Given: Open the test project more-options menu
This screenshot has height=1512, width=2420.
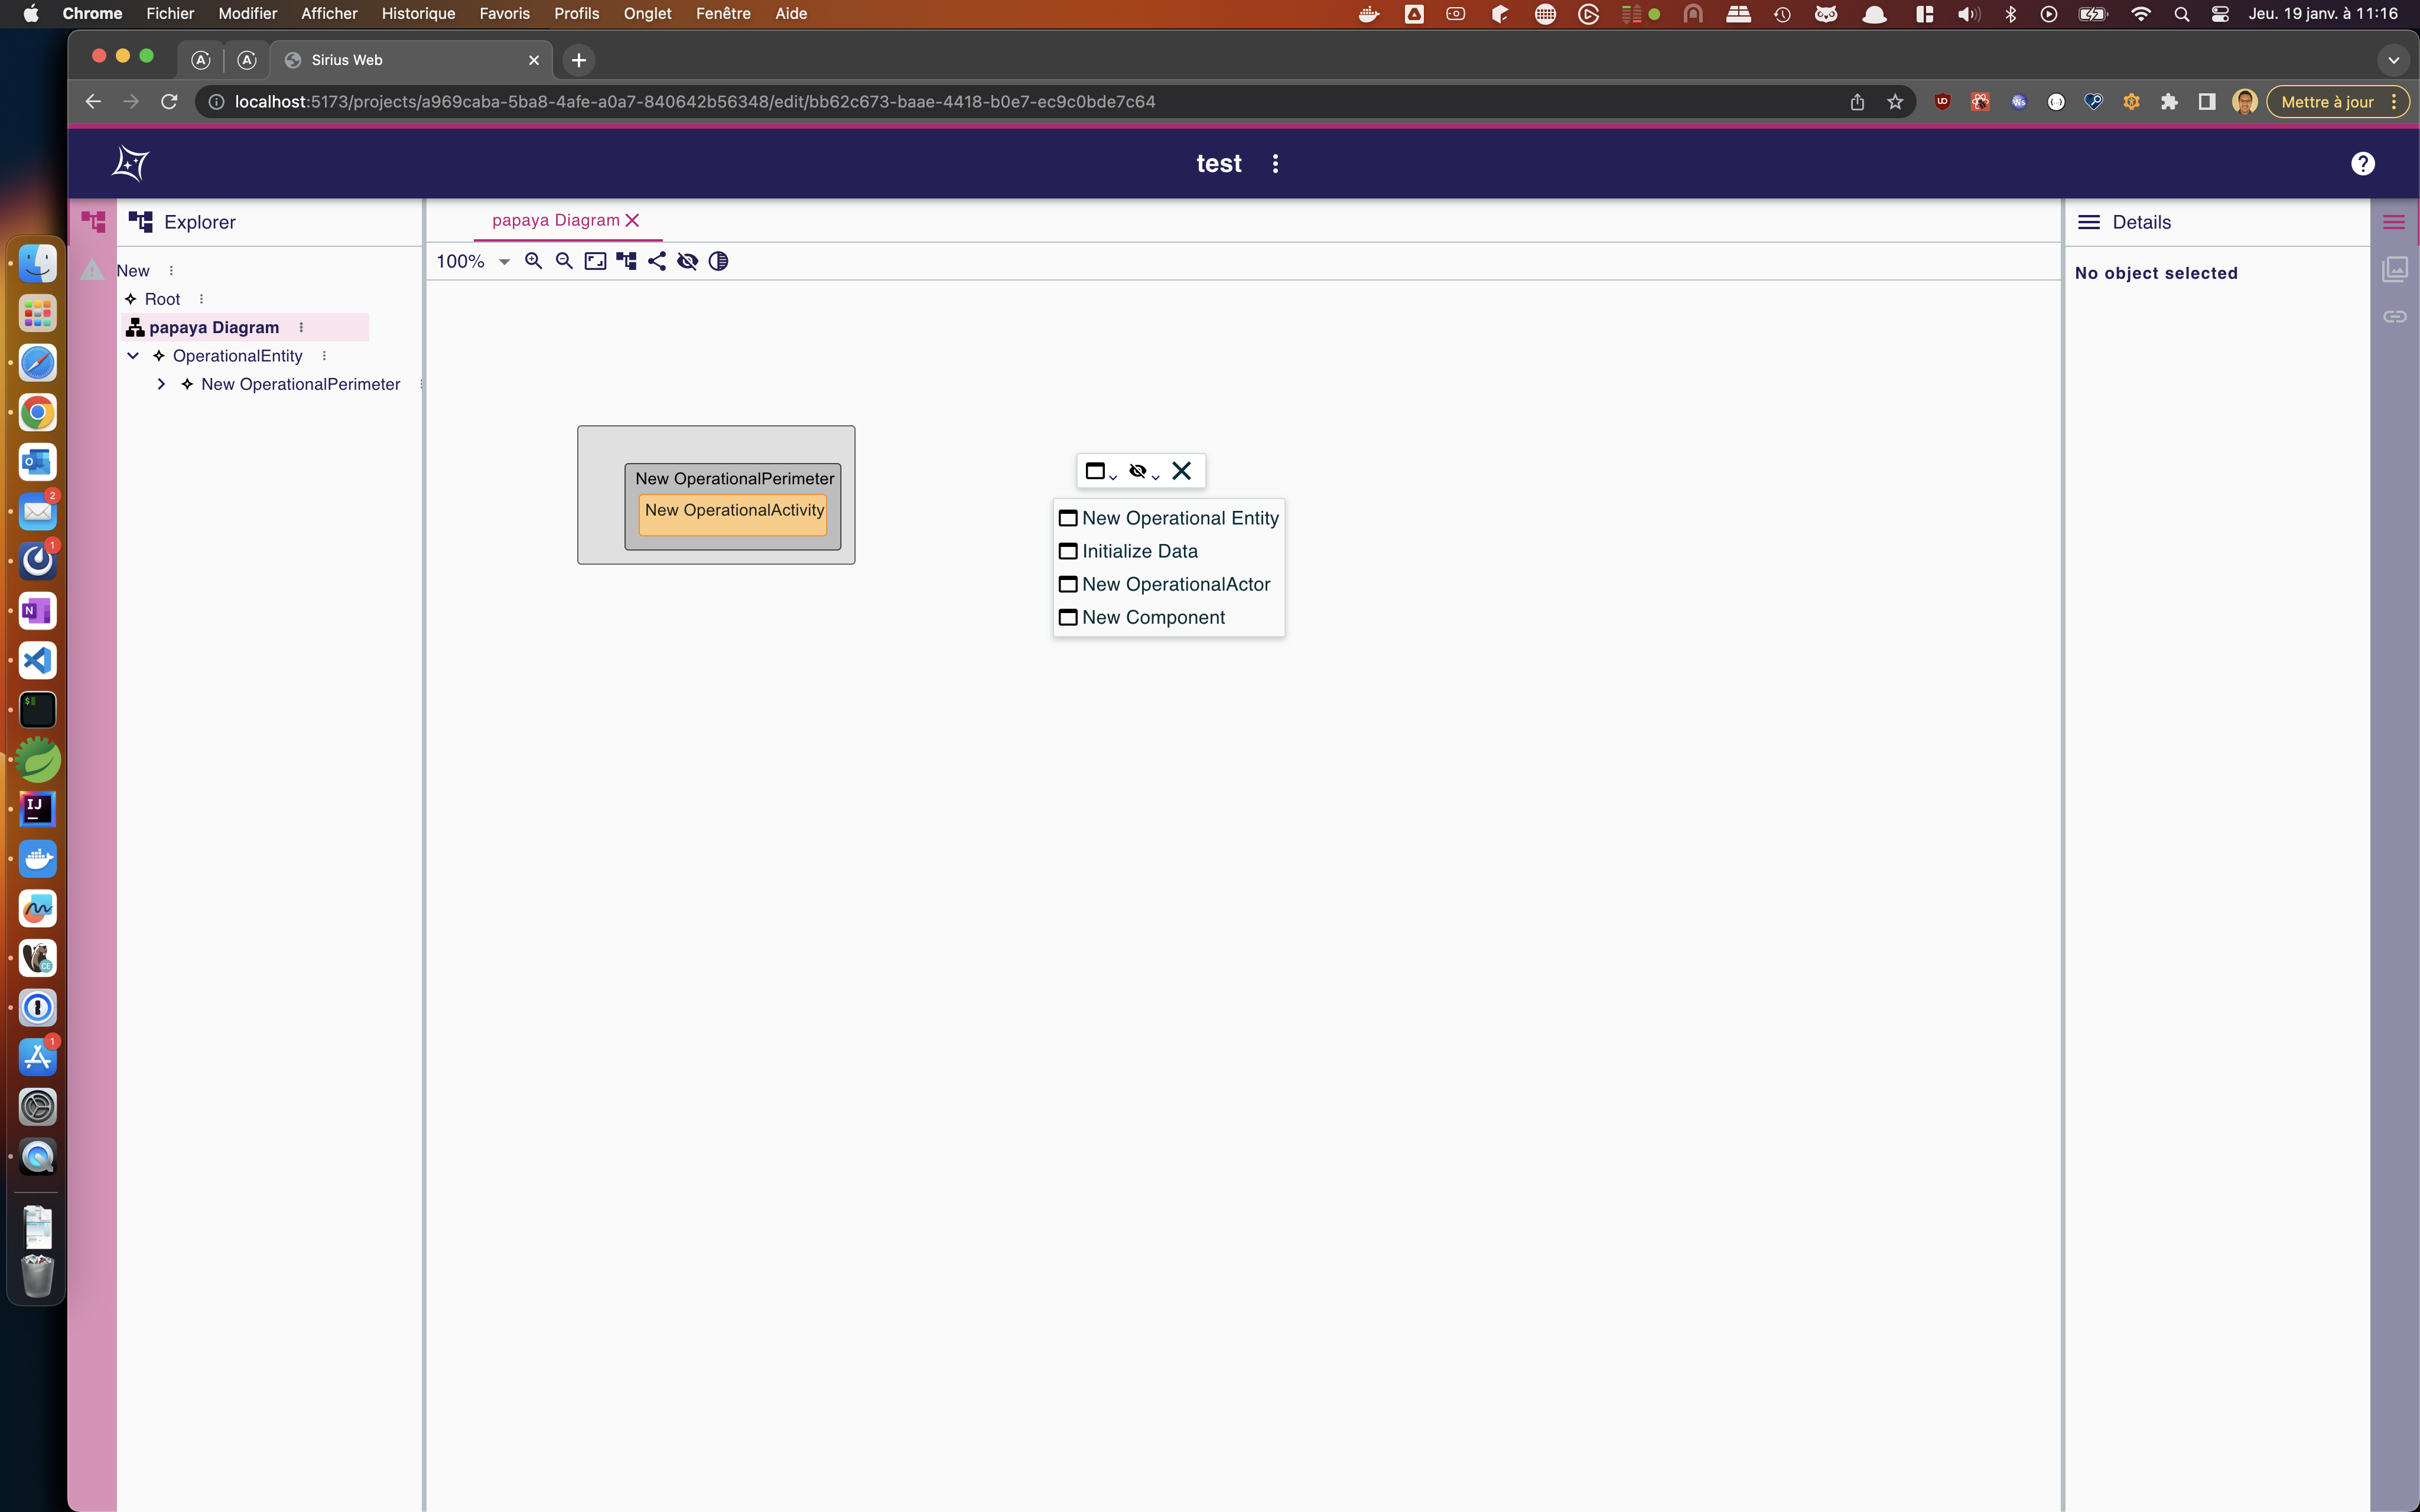Looking at the screenshot, I should click(1275, 164).
